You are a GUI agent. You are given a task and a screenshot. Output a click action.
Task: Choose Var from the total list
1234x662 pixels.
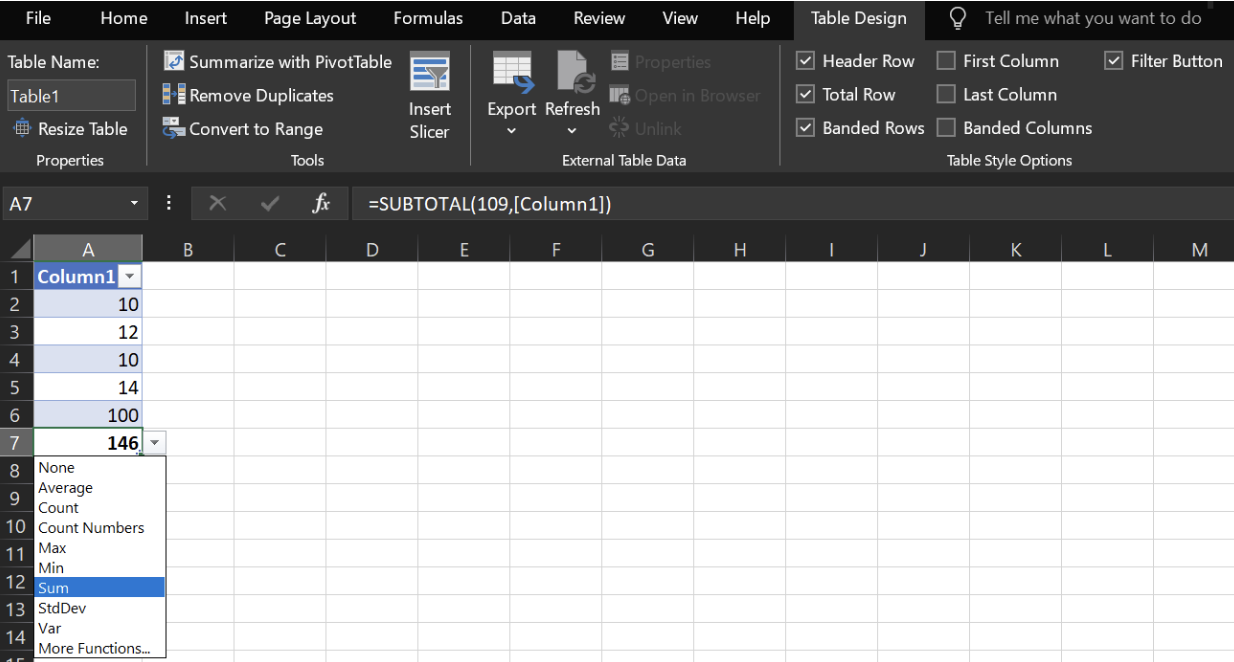click(100, 628)
